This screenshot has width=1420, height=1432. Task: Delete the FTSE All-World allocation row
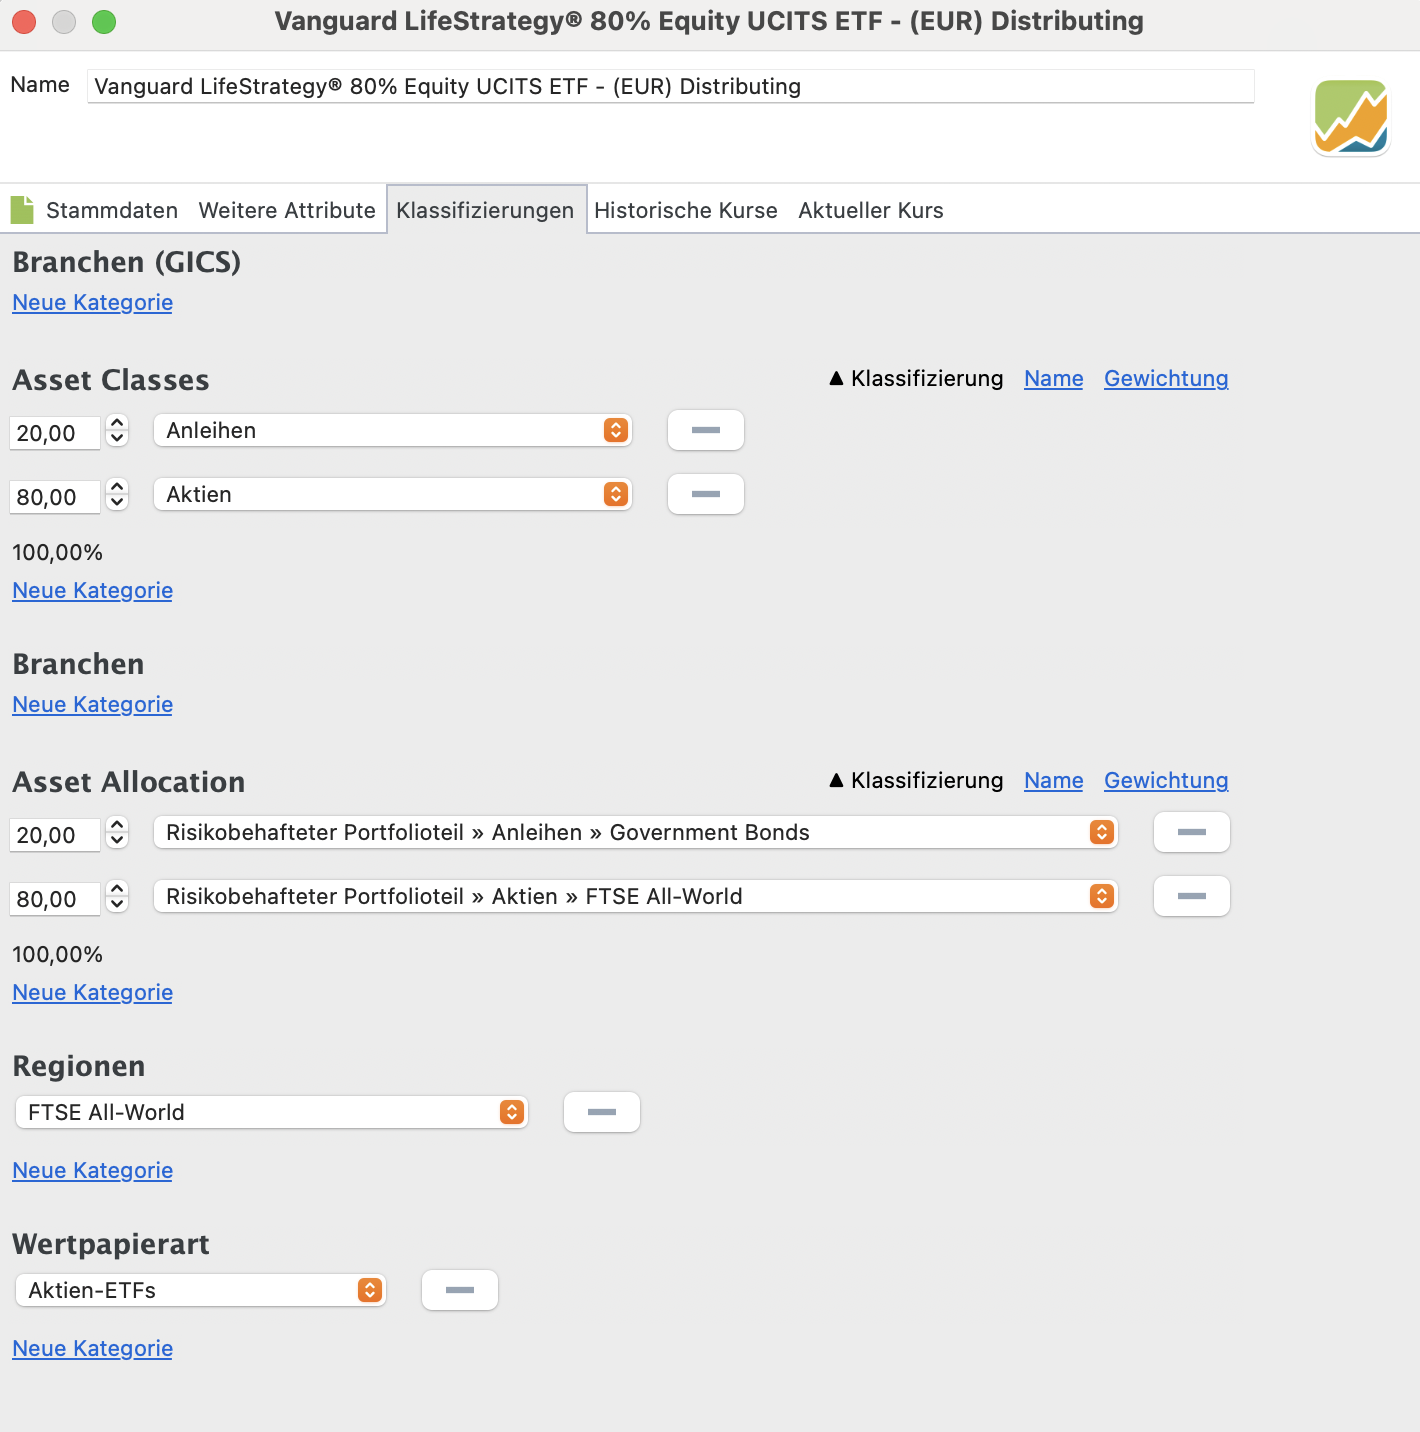pos(1191,896)
